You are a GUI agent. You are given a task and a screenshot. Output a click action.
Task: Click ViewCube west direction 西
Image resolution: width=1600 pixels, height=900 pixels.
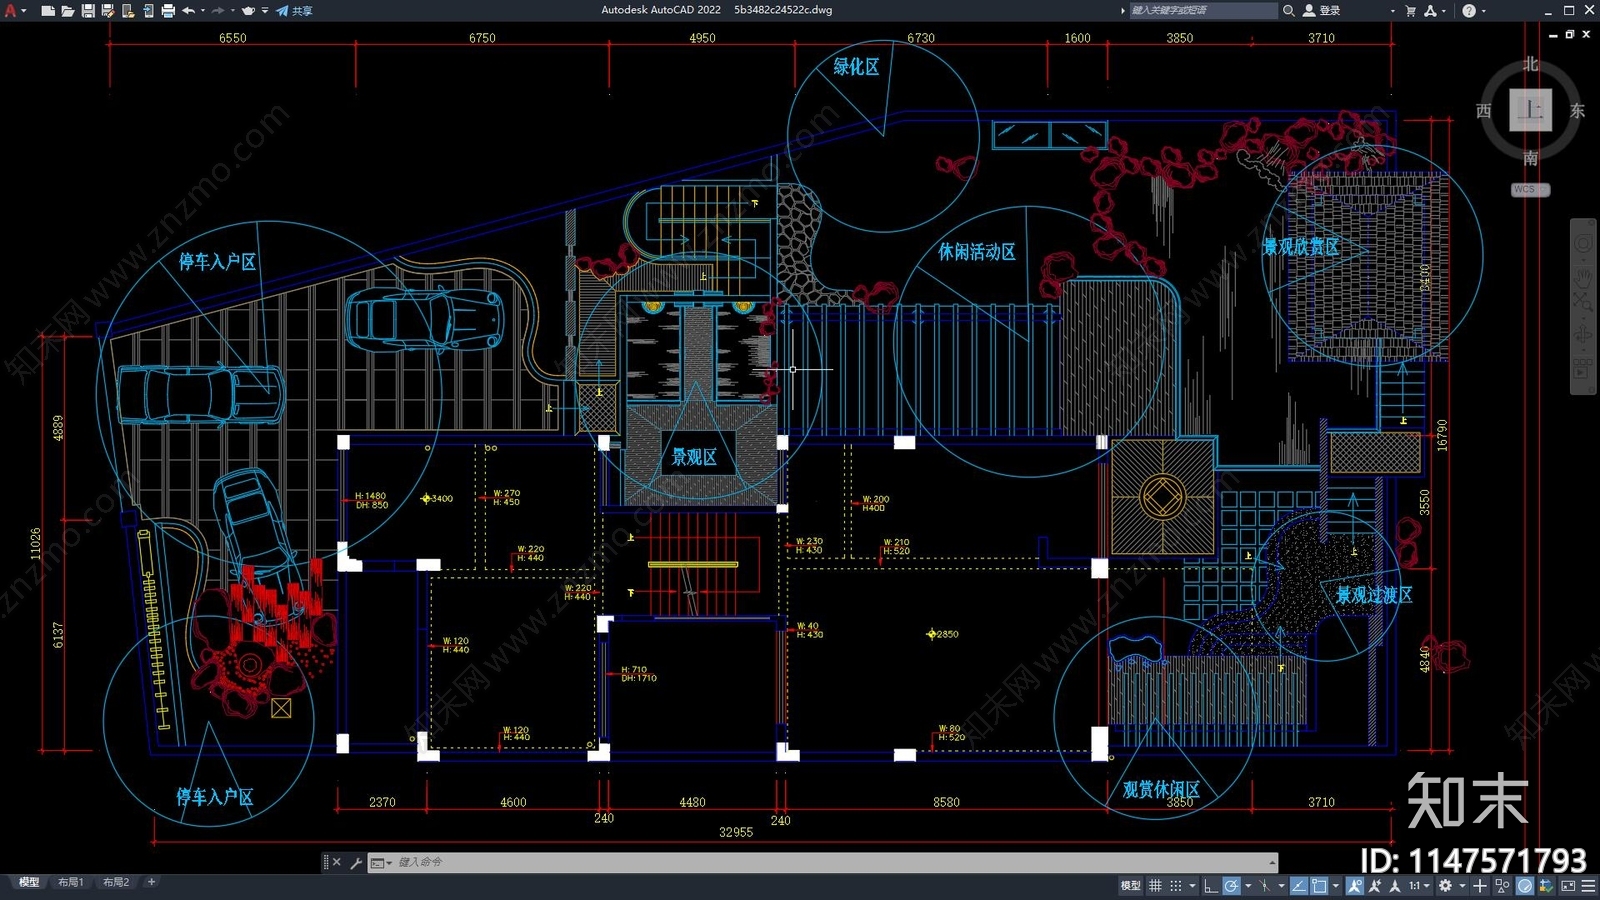coord(1484,110)
